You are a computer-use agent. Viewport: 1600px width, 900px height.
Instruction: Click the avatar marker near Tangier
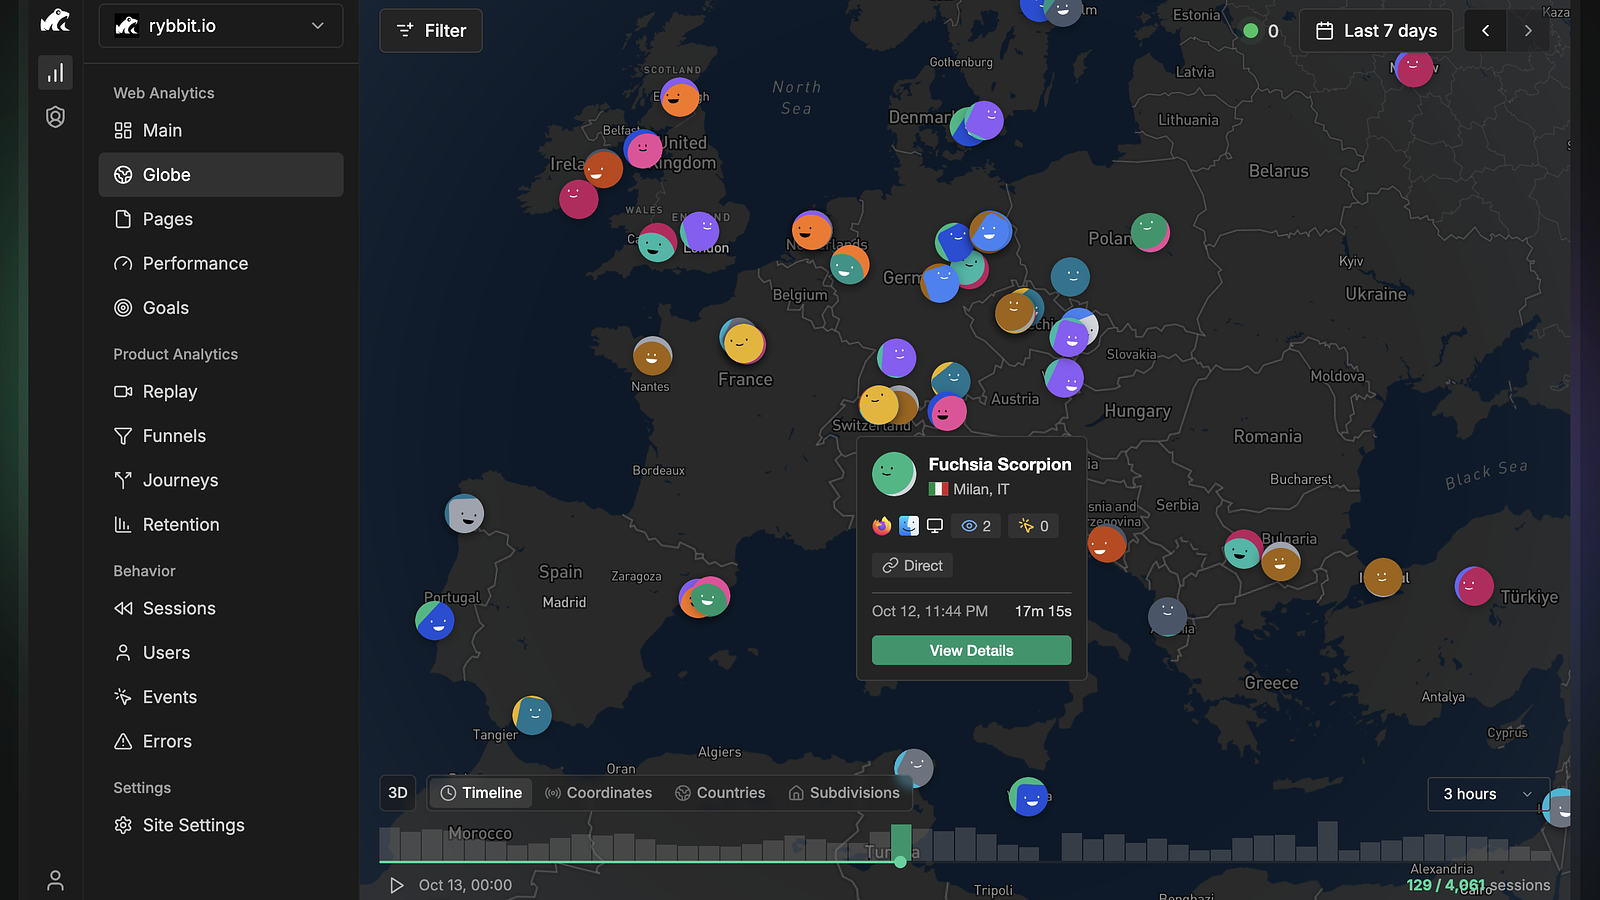coord(532,715)
